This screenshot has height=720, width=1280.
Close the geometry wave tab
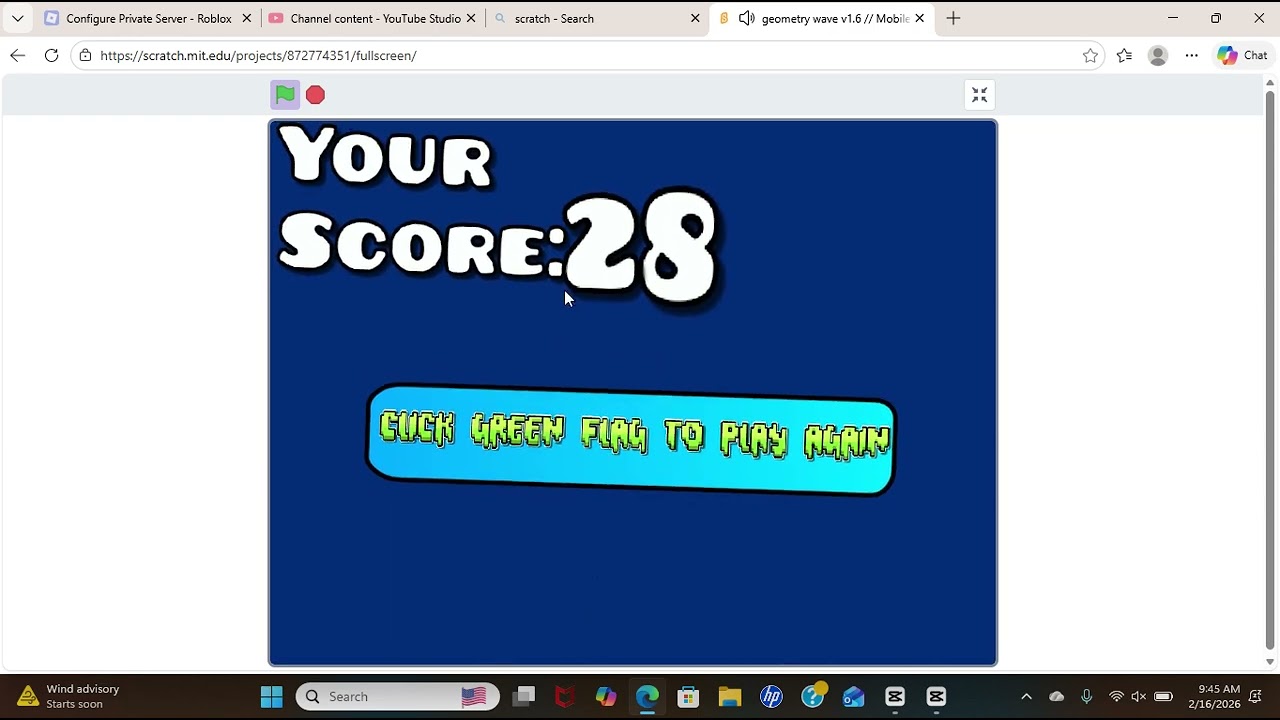(x=919, y=18)
